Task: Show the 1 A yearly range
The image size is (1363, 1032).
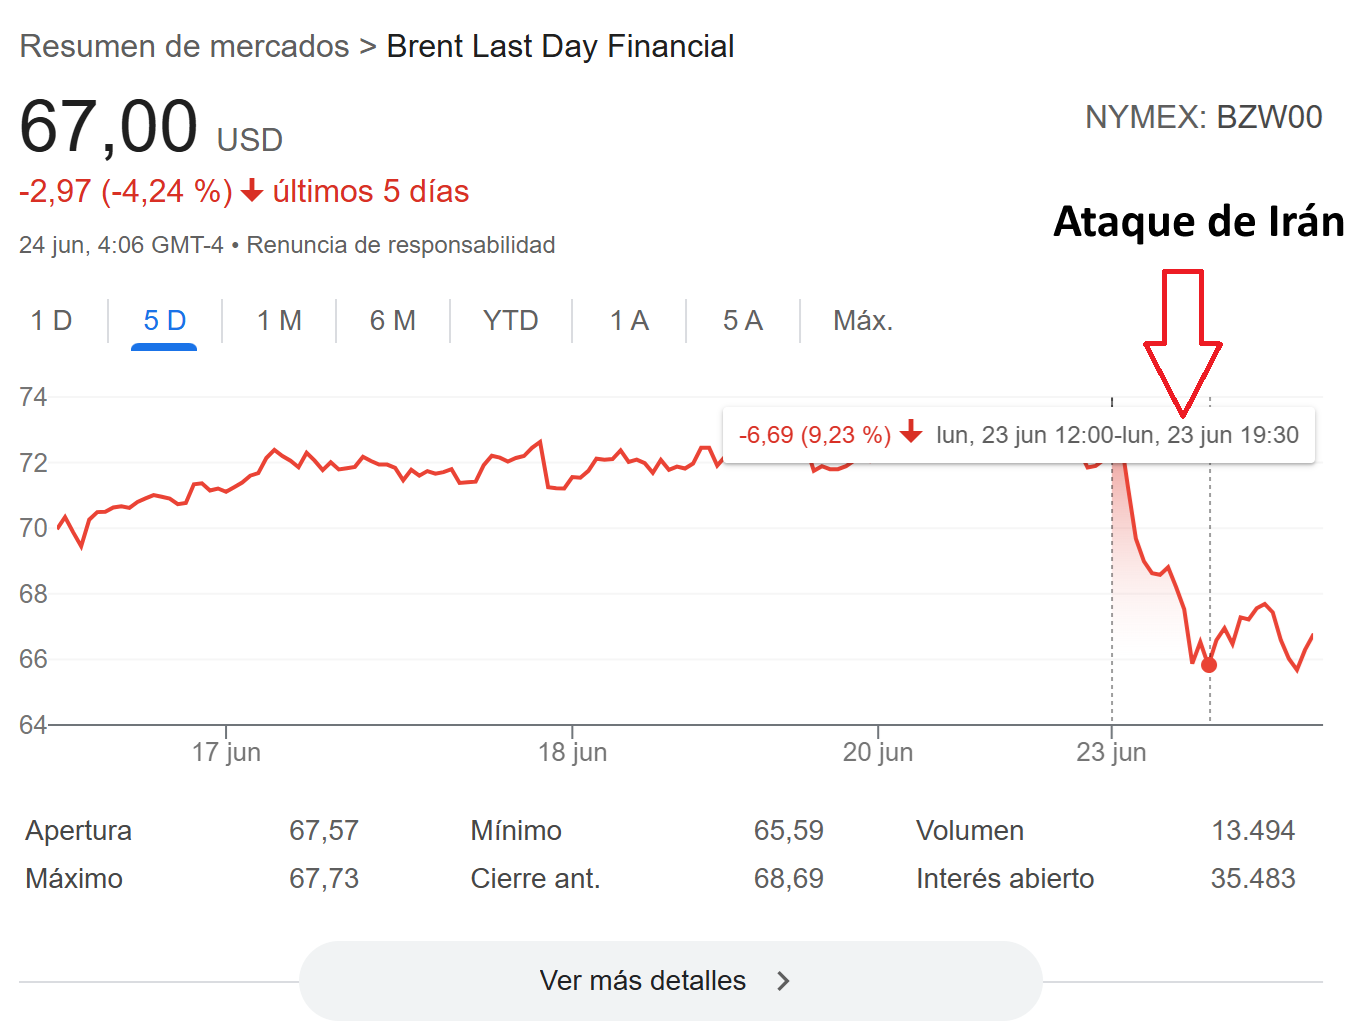Action: pyautogui.click(x=629, y=321)
